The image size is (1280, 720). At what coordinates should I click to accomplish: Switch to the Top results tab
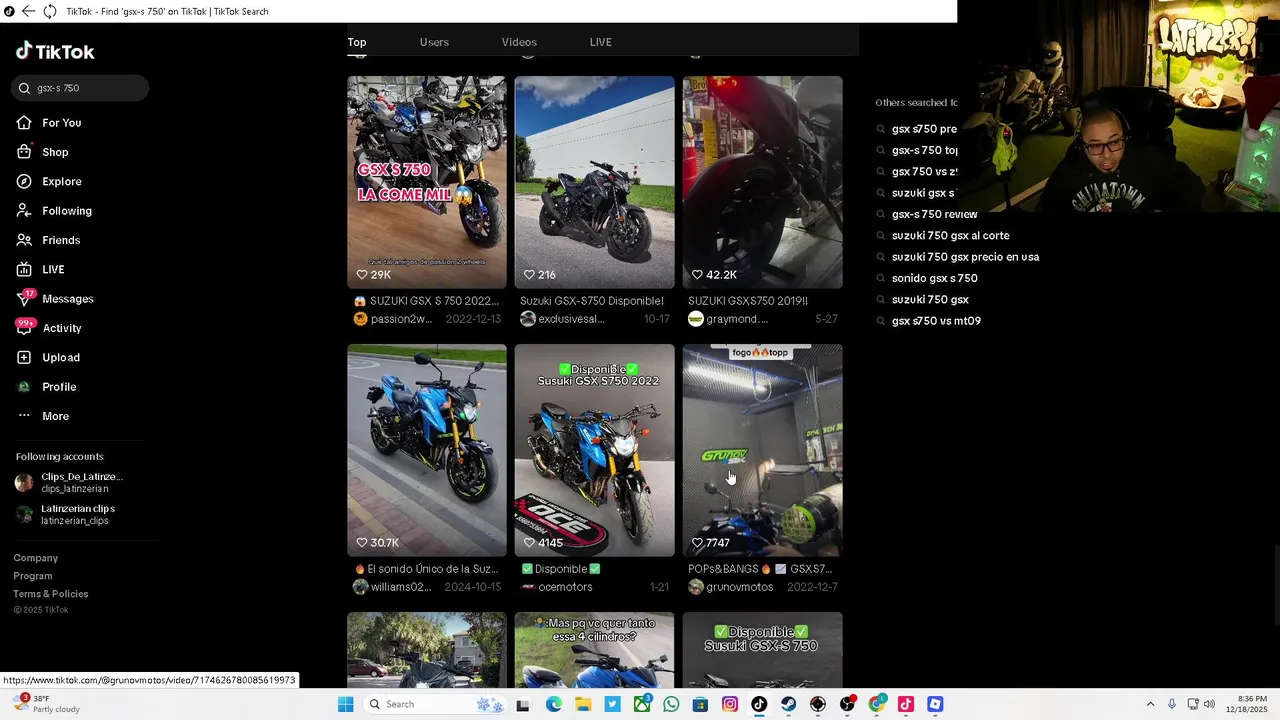pyautogui.click(x=357, y=42)
